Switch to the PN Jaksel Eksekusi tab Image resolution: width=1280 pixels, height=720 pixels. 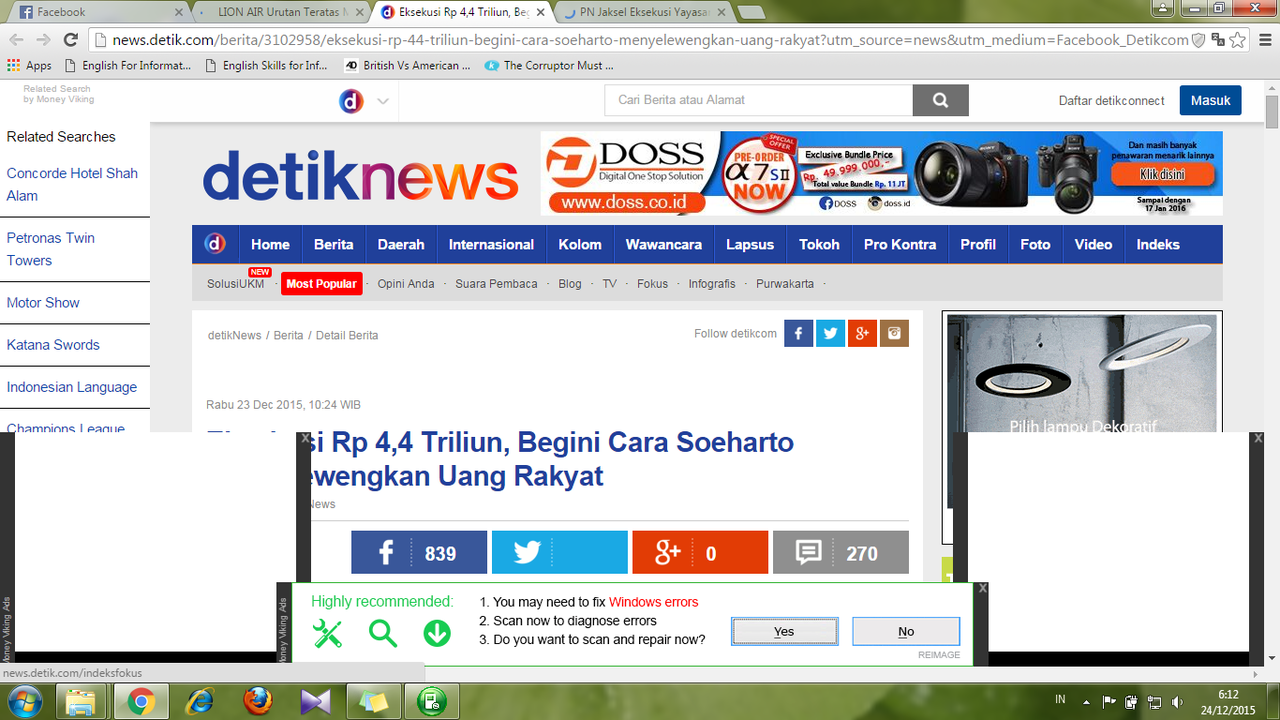[x=645, y=12]
